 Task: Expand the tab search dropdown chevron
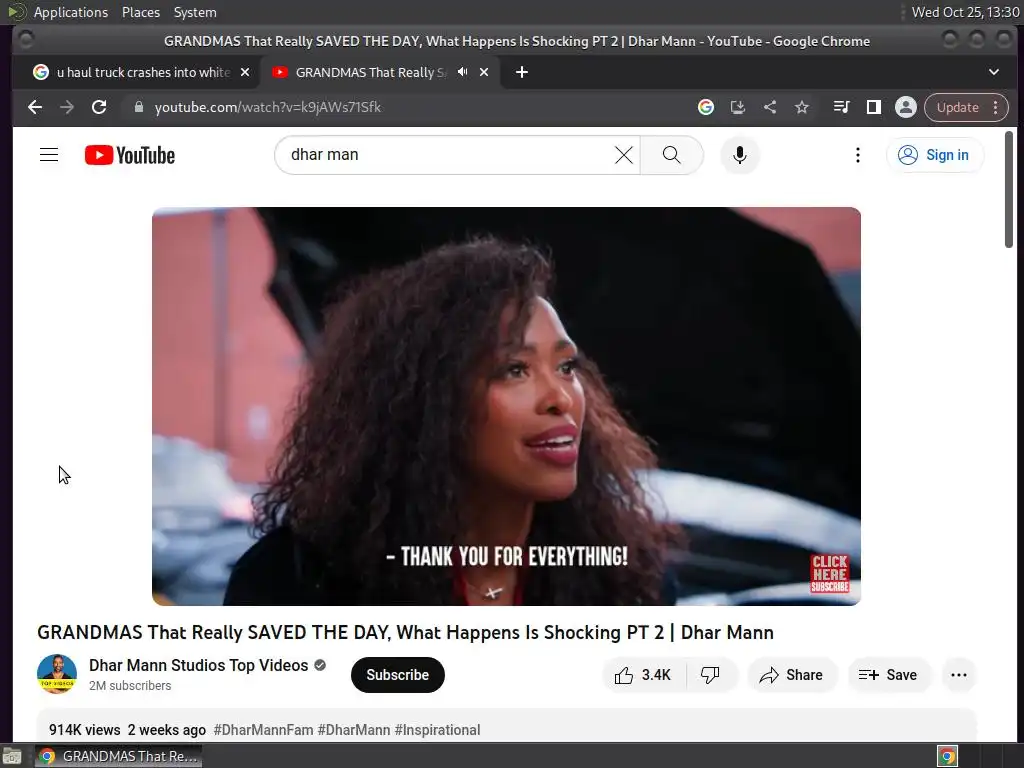tap(994, 72)
